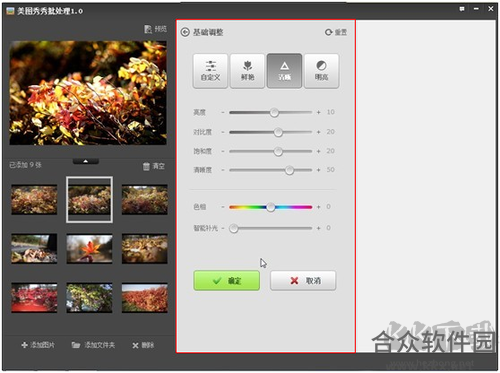Decrease 智能补光 with its minus button
Screen dimensions: 500x373
click(x=223, y=228)
